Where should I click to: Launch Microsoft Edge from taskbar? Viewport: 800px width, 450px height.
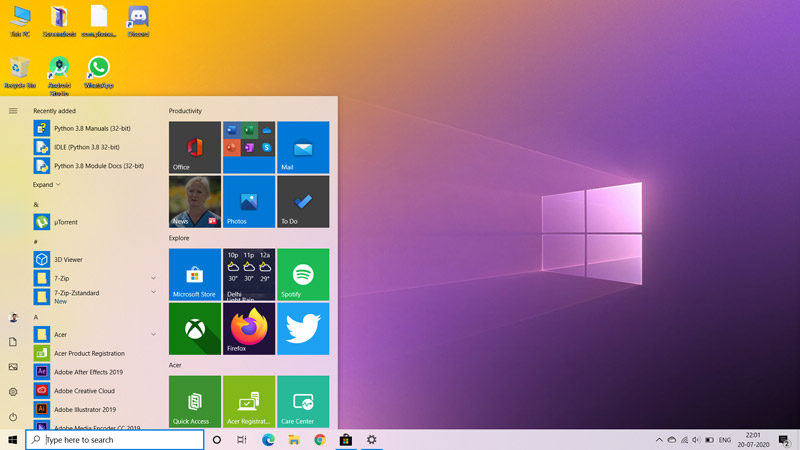coord(268,440)
